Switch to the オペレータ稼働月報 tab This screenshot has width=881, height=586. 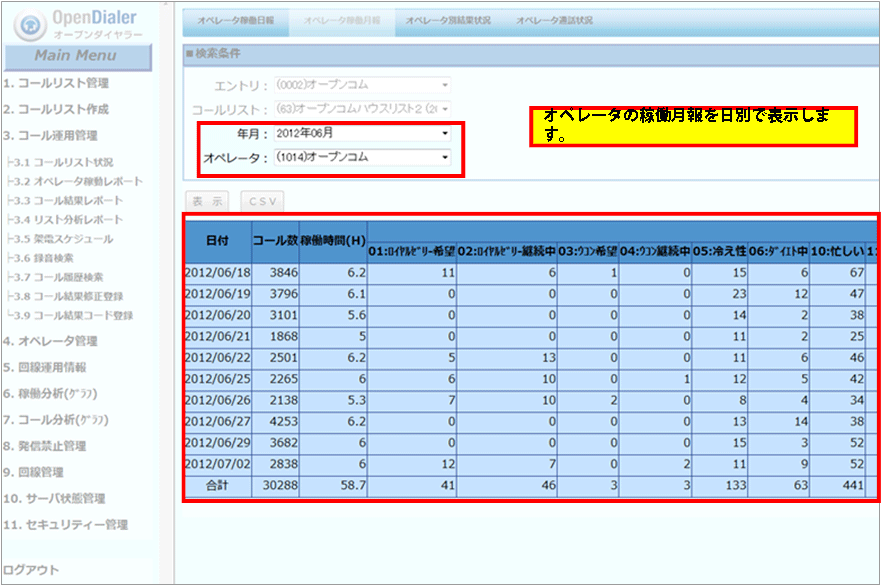pos(342,21)
